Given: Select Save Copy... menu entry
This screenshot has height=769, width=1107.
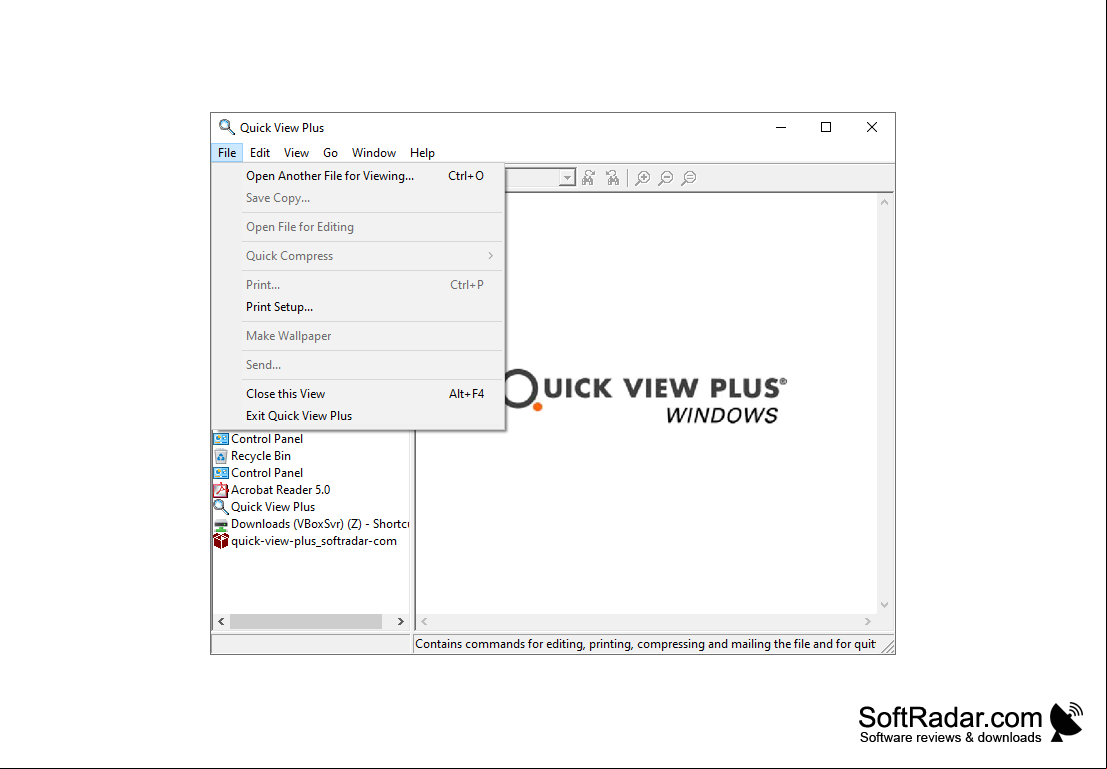Looking at the screenshot, I should click(x=359, y=198).
